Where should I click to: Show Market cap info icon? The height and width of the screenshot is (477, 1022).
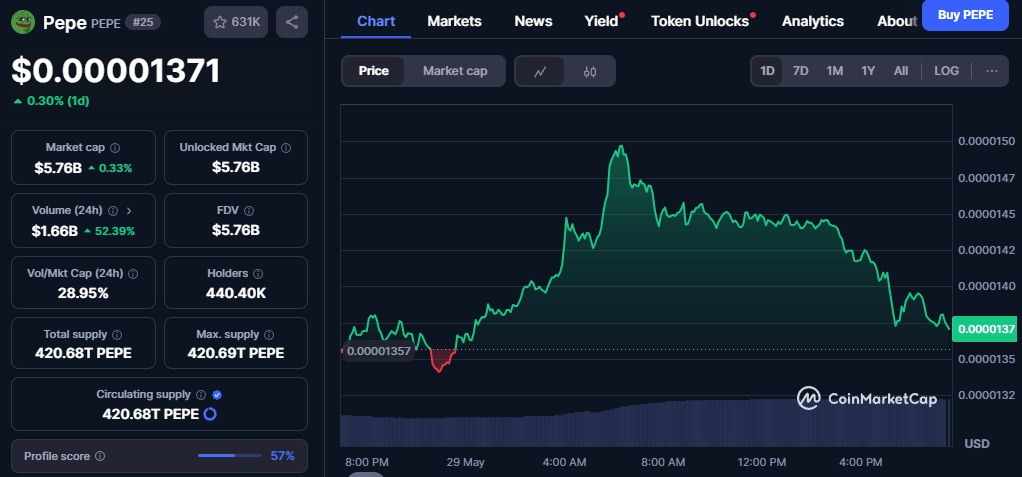[x=115, y=148]
